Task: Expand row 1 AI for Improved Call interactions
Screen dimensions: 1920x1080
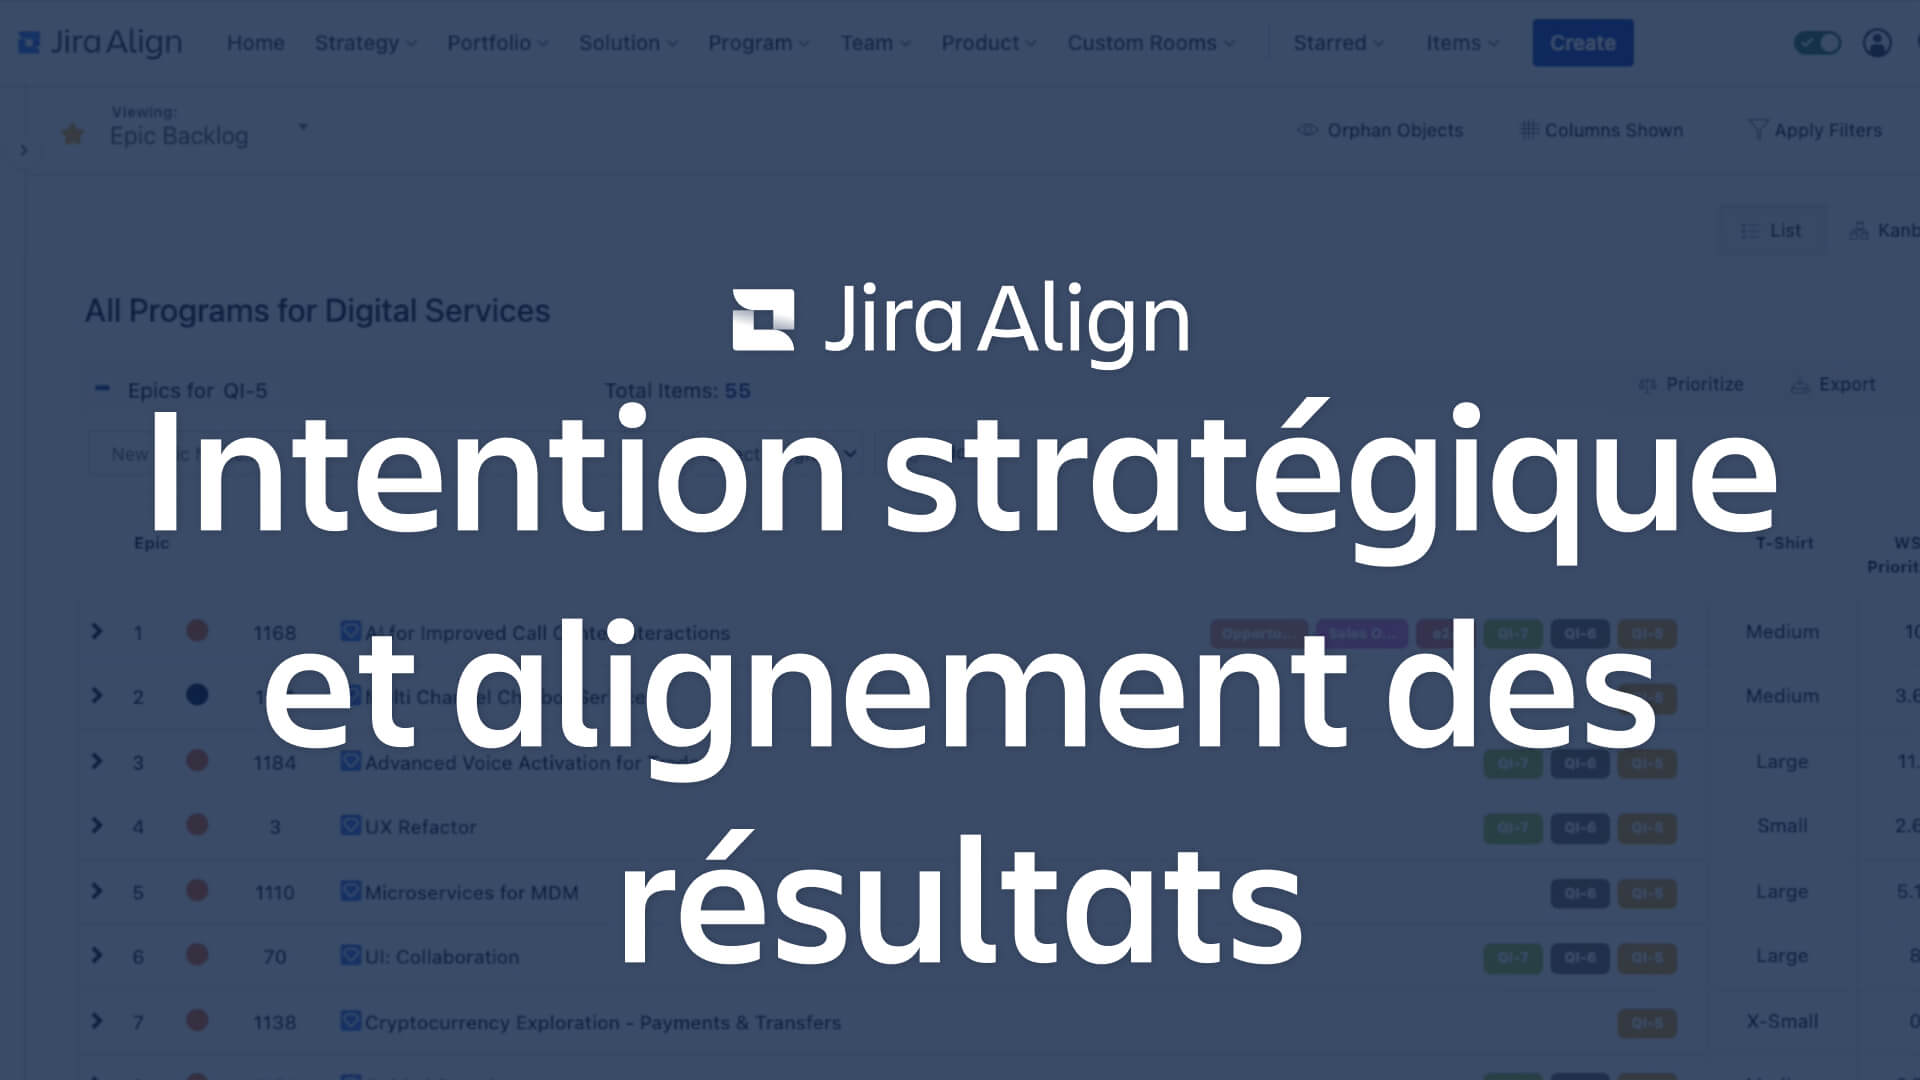Action: point(99,633)
